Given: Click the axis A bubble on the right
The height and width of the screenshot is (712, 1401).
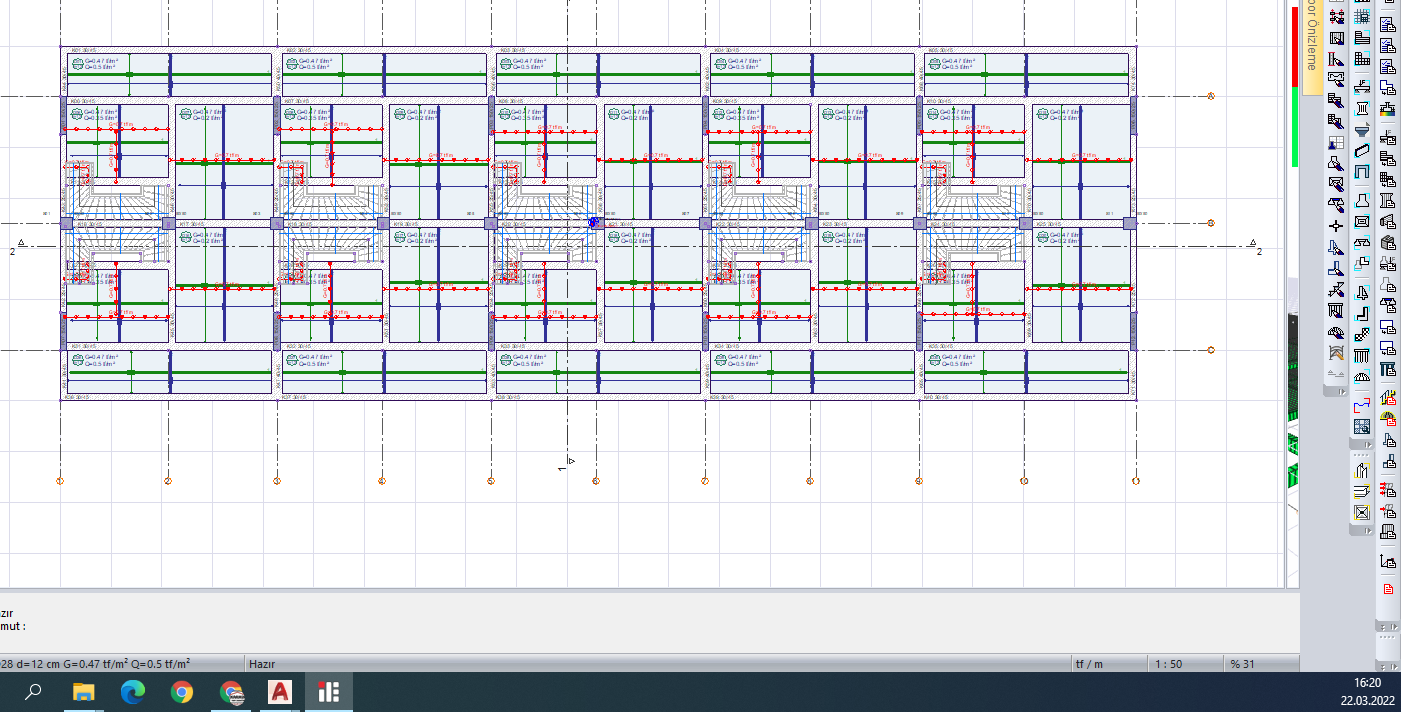Looking at the screenshot, I should [x=1211, y=96].
